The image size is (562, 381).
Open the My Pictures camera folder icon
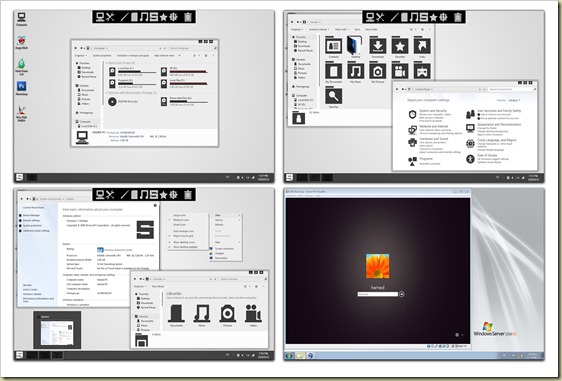tap(378, 72)
